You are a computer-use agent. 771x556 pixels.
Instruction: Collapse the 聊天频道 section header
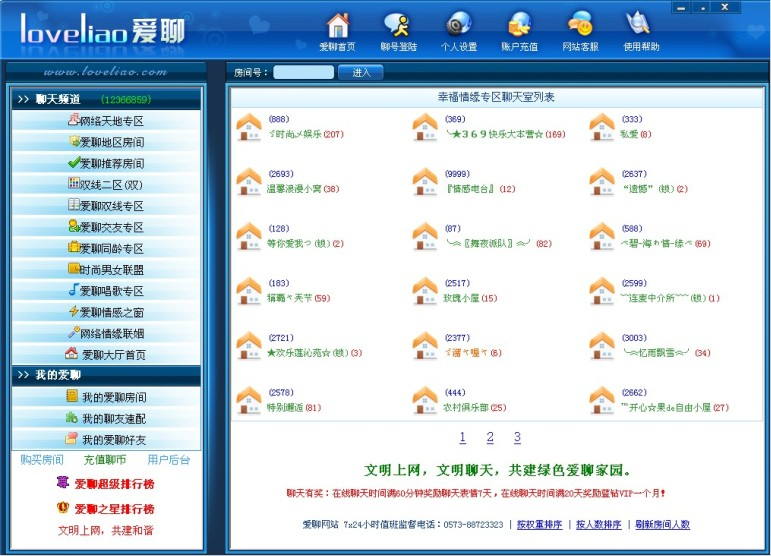point(105,100)
